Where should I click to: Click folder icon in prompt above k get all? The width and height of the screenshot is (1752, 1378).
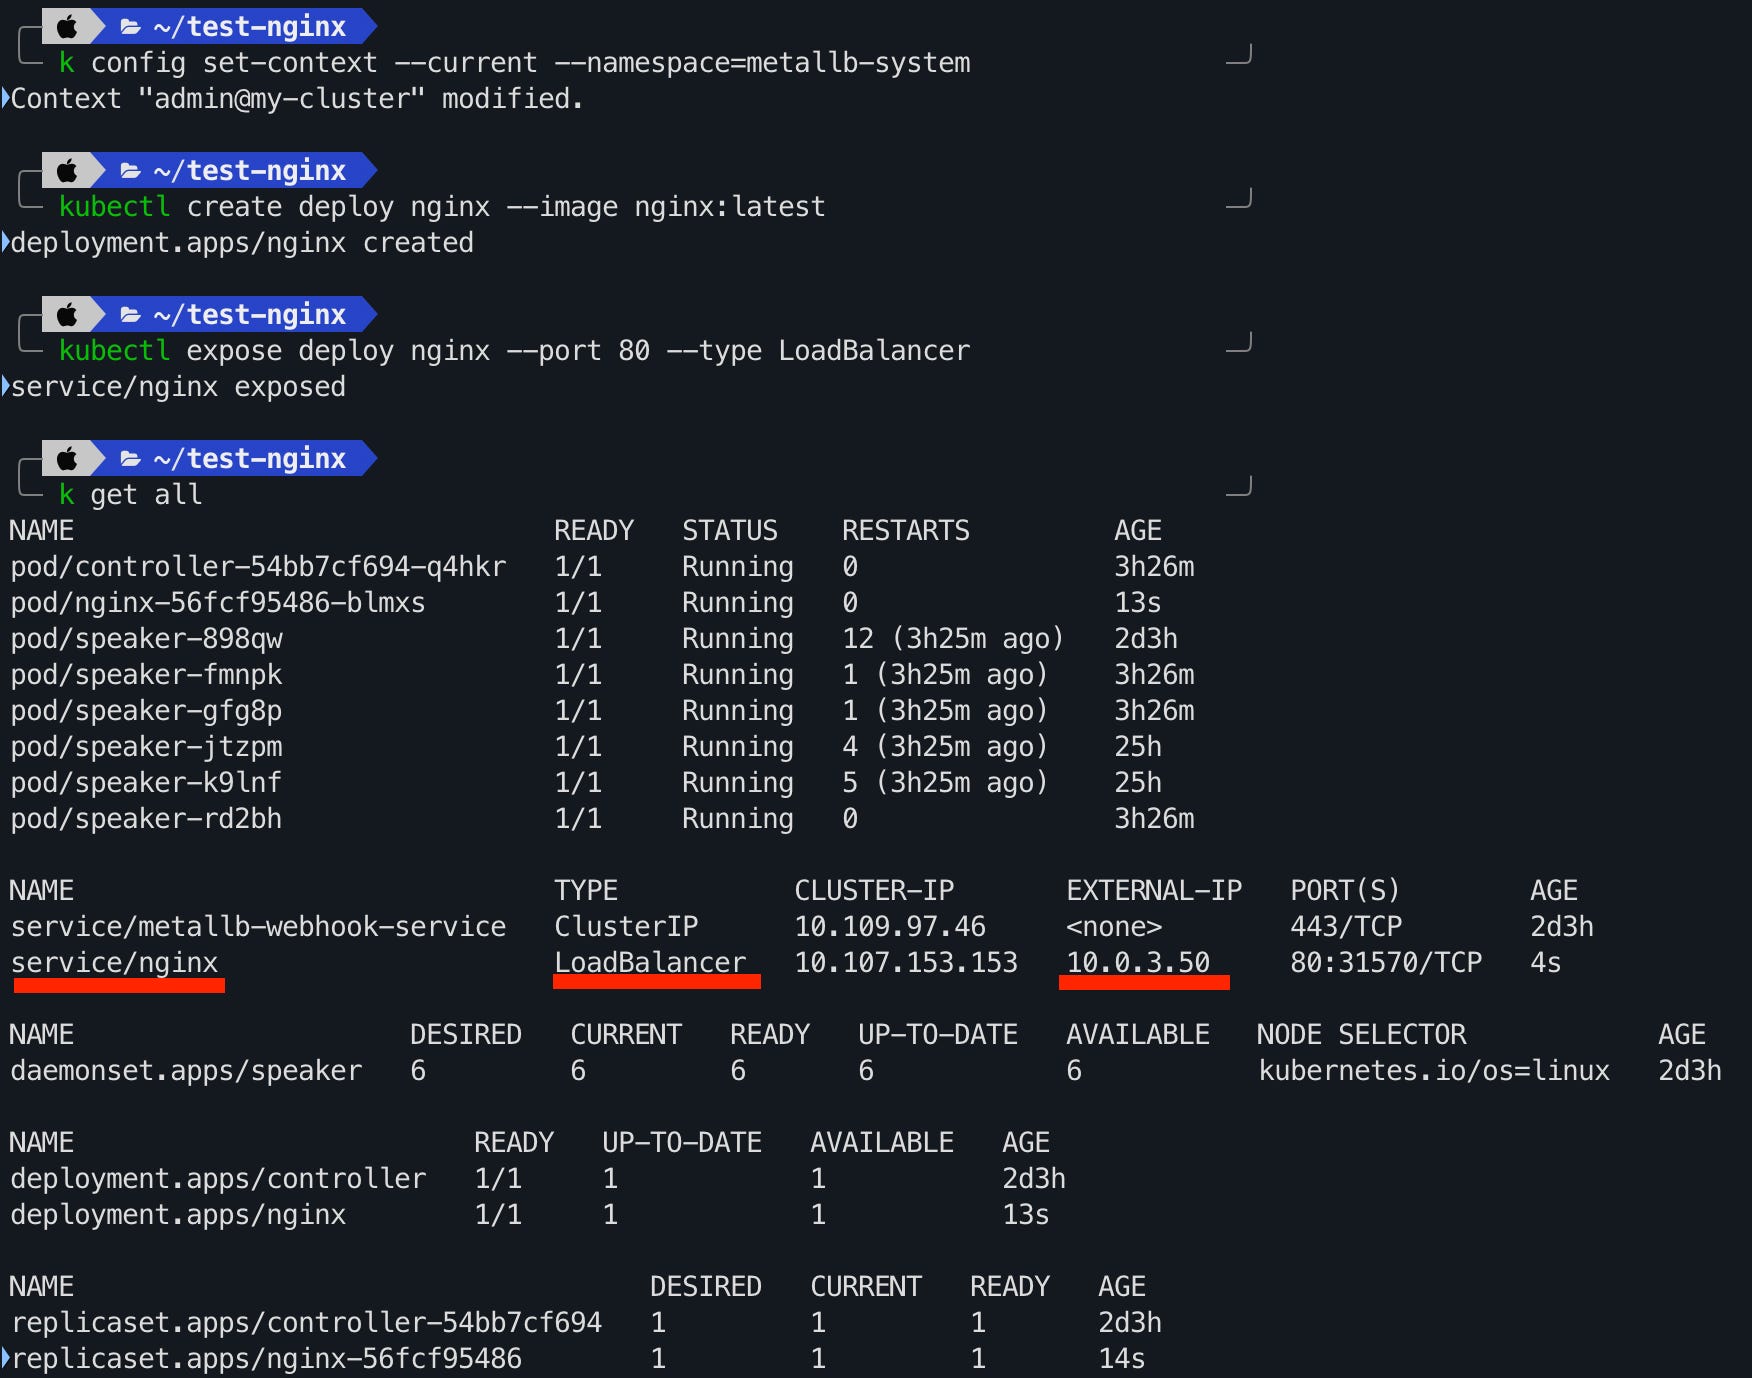(130, 459)
